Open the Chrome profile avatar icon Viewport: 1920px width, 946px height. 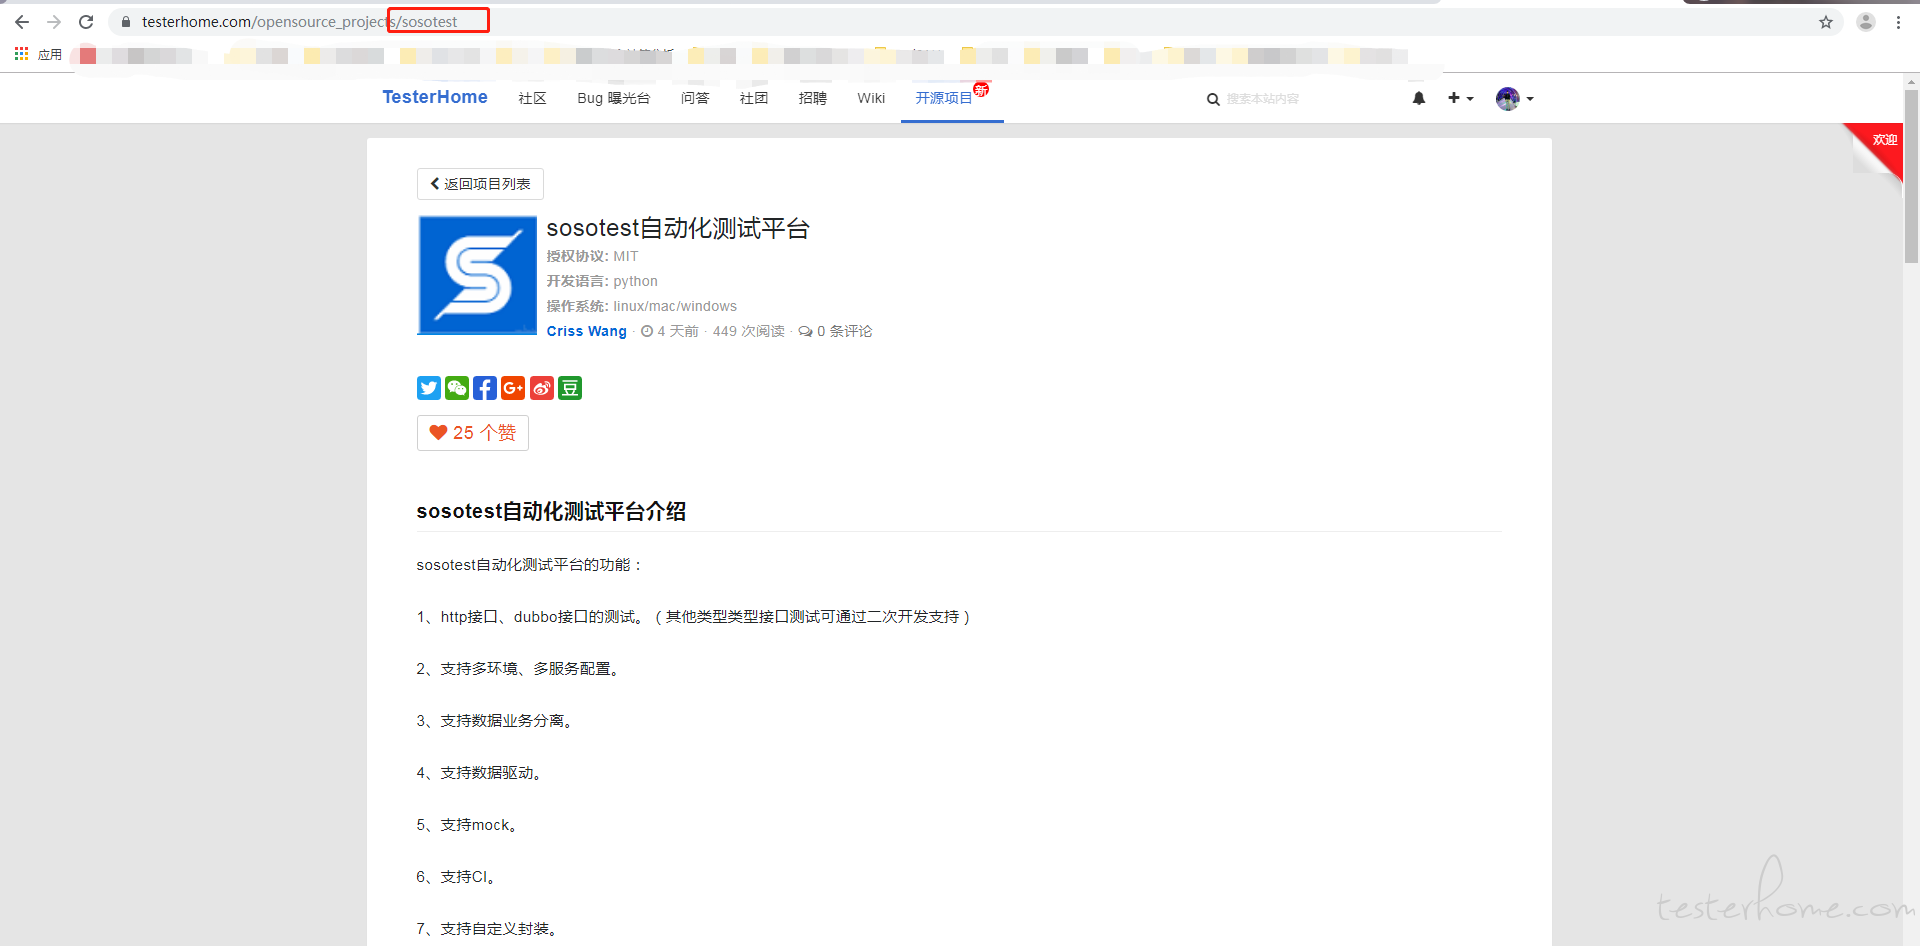point(1866,22)
